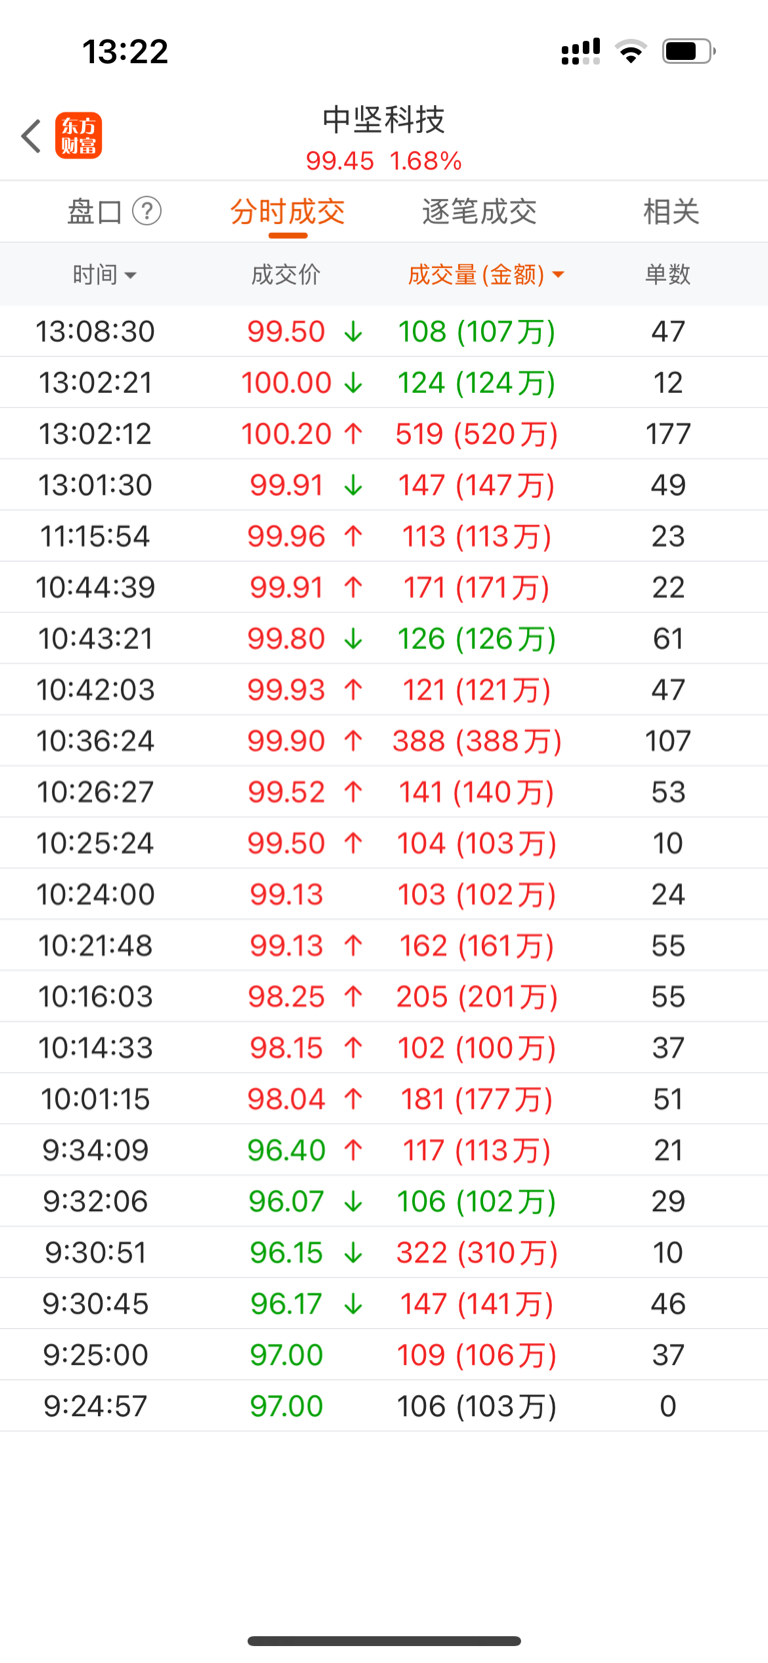Screen dimensions: 768x1663
Task: Toggle the 成交量(金额) sort arrow
Action: pyautogui.click(x=558, y=275)
